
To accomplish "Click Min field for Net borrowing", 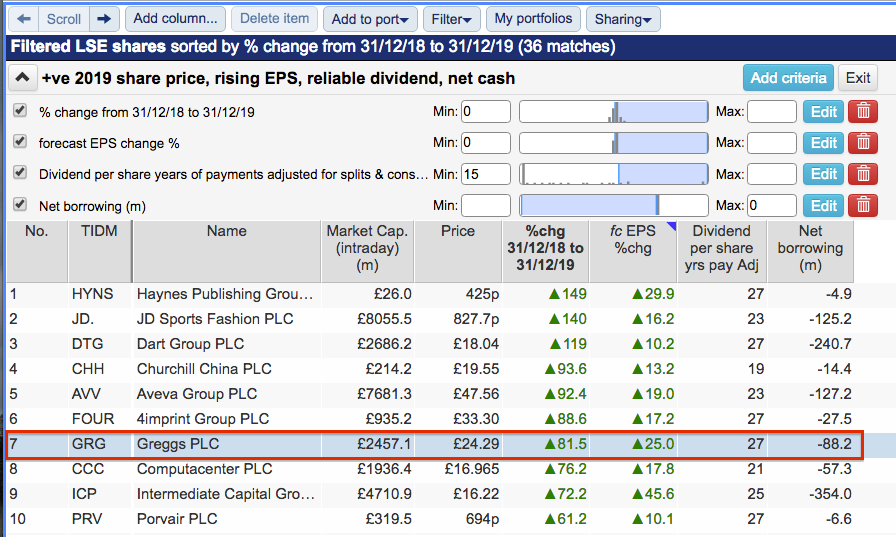I will pyautogui.click(x=486, y=205).
